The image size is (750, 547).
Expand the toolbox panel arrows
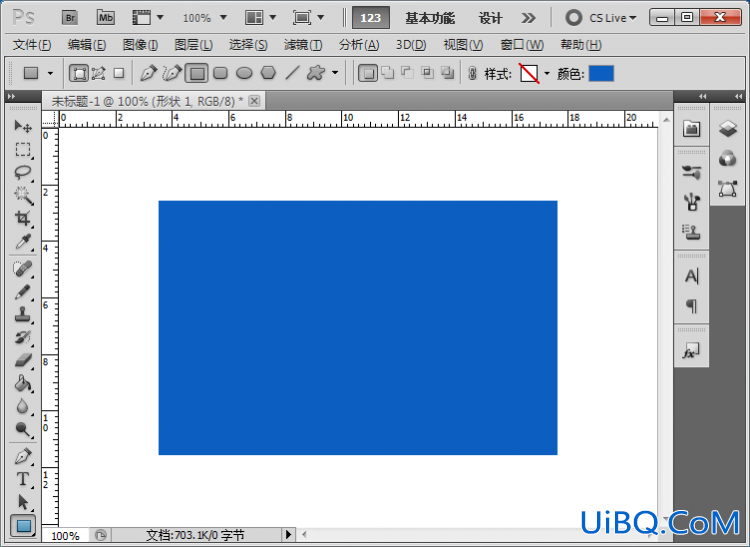[x=11, y=96]
